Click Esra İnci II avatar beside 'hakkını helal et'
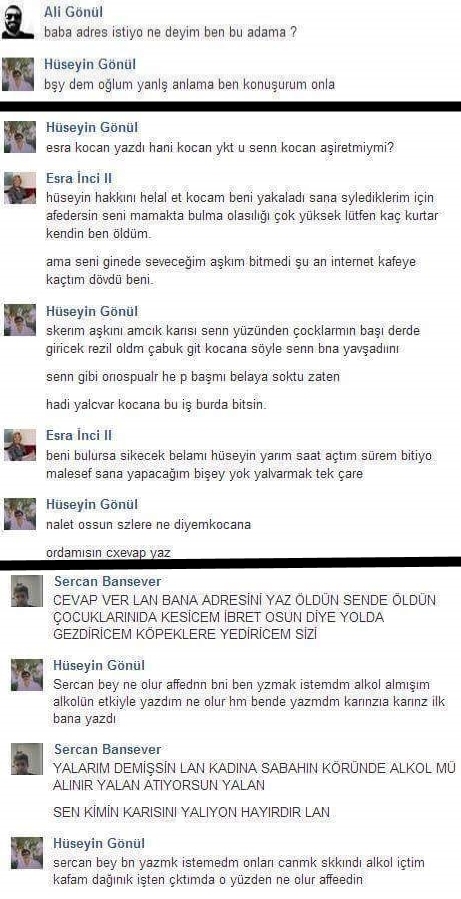This screenshot has width=461, height=899. click(19, 187)
